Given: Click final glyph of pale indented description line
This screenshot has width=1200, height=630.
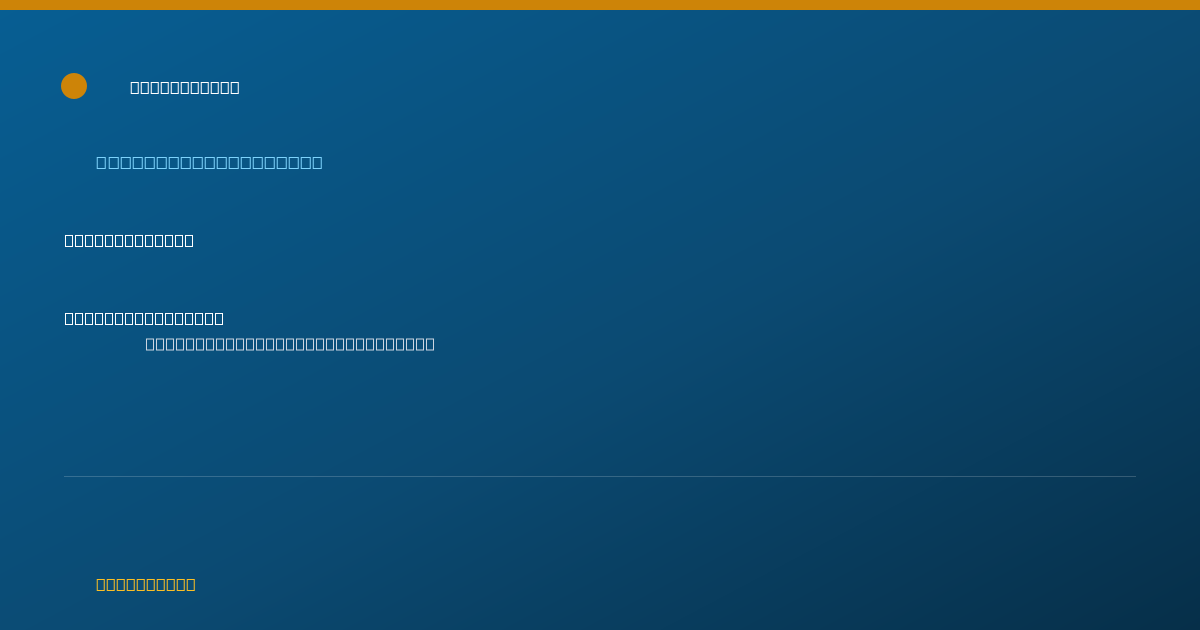Looking at the screenshot, I should pyautogui.click(x=430, y=344).
